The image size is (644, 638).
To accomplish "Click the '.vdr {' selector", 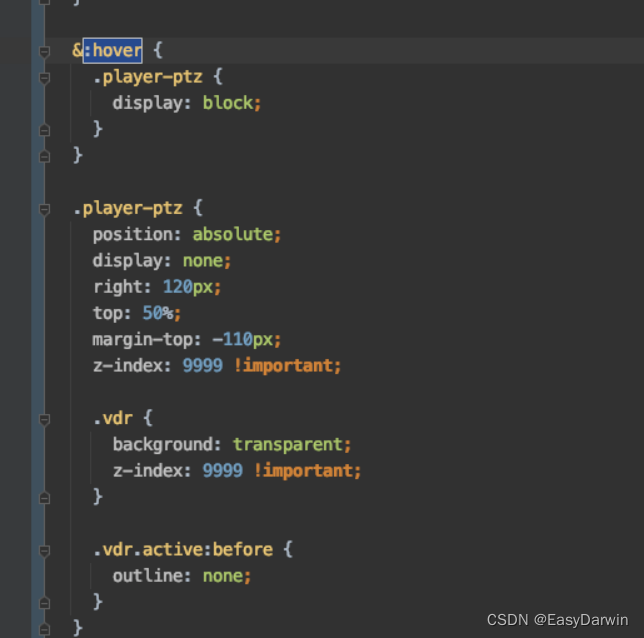I will coord(122,419).
